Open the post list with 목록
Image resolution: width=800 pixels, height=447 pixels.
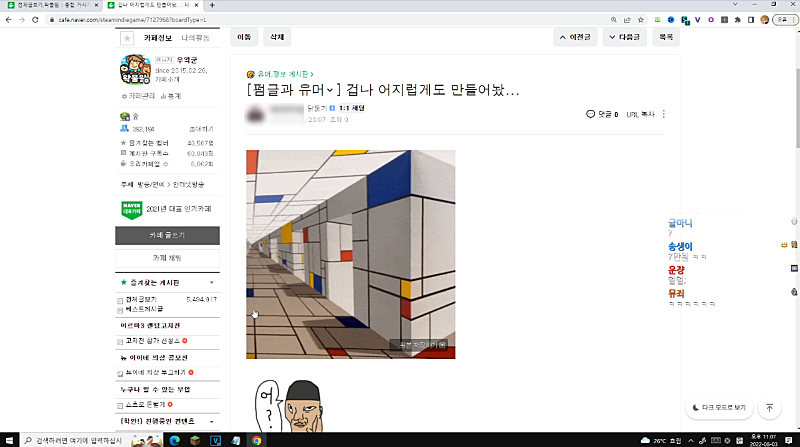666,37
